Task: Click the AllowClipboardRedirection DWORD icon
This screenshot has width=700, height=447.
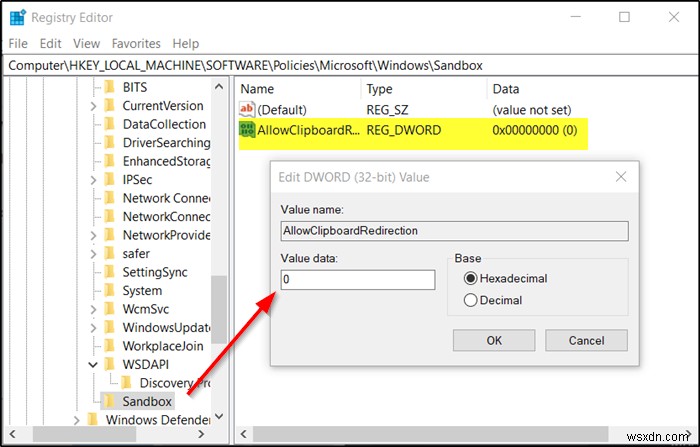Action: click(247, 130)
